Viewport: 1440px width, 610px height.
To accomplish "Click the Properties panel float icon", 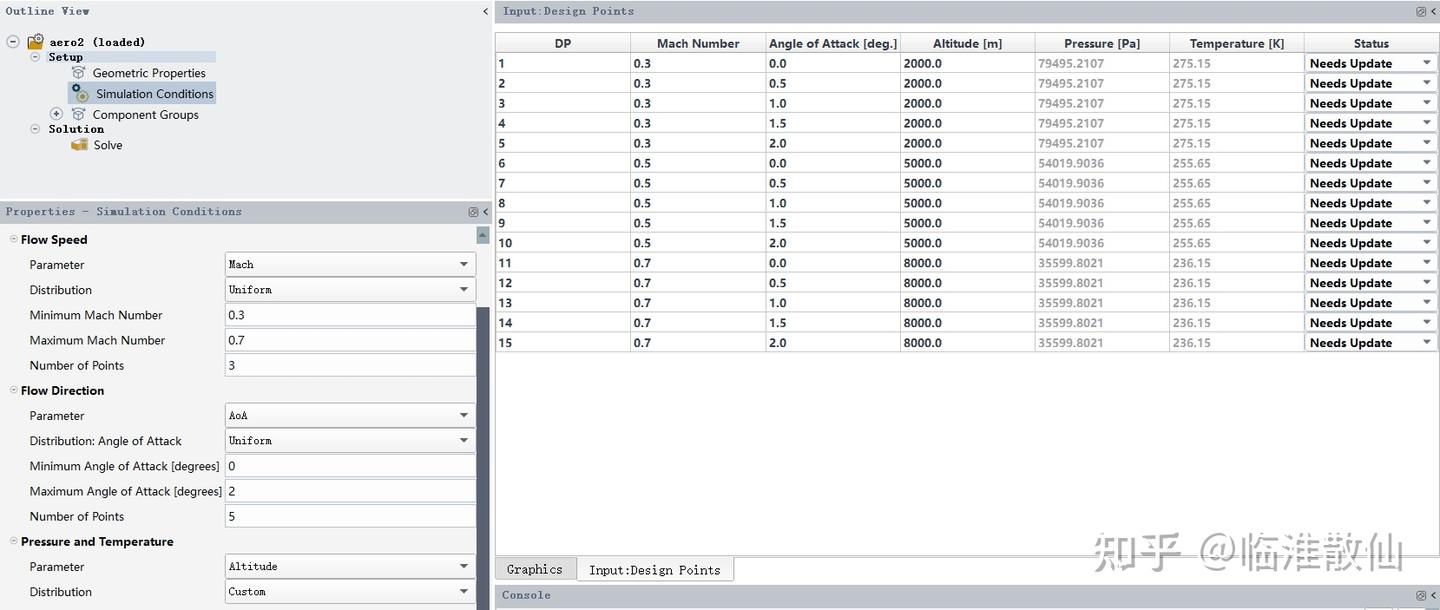I will tap(473, 212).
